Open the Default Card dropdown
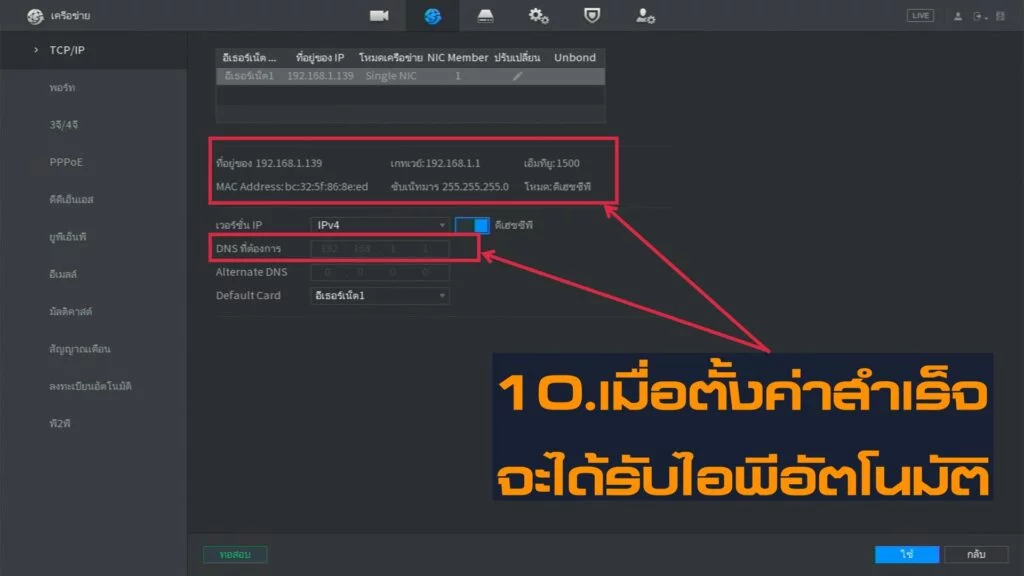Image resolution: width=1024 pixels, height=576 pixels. [x=380, y=296]
